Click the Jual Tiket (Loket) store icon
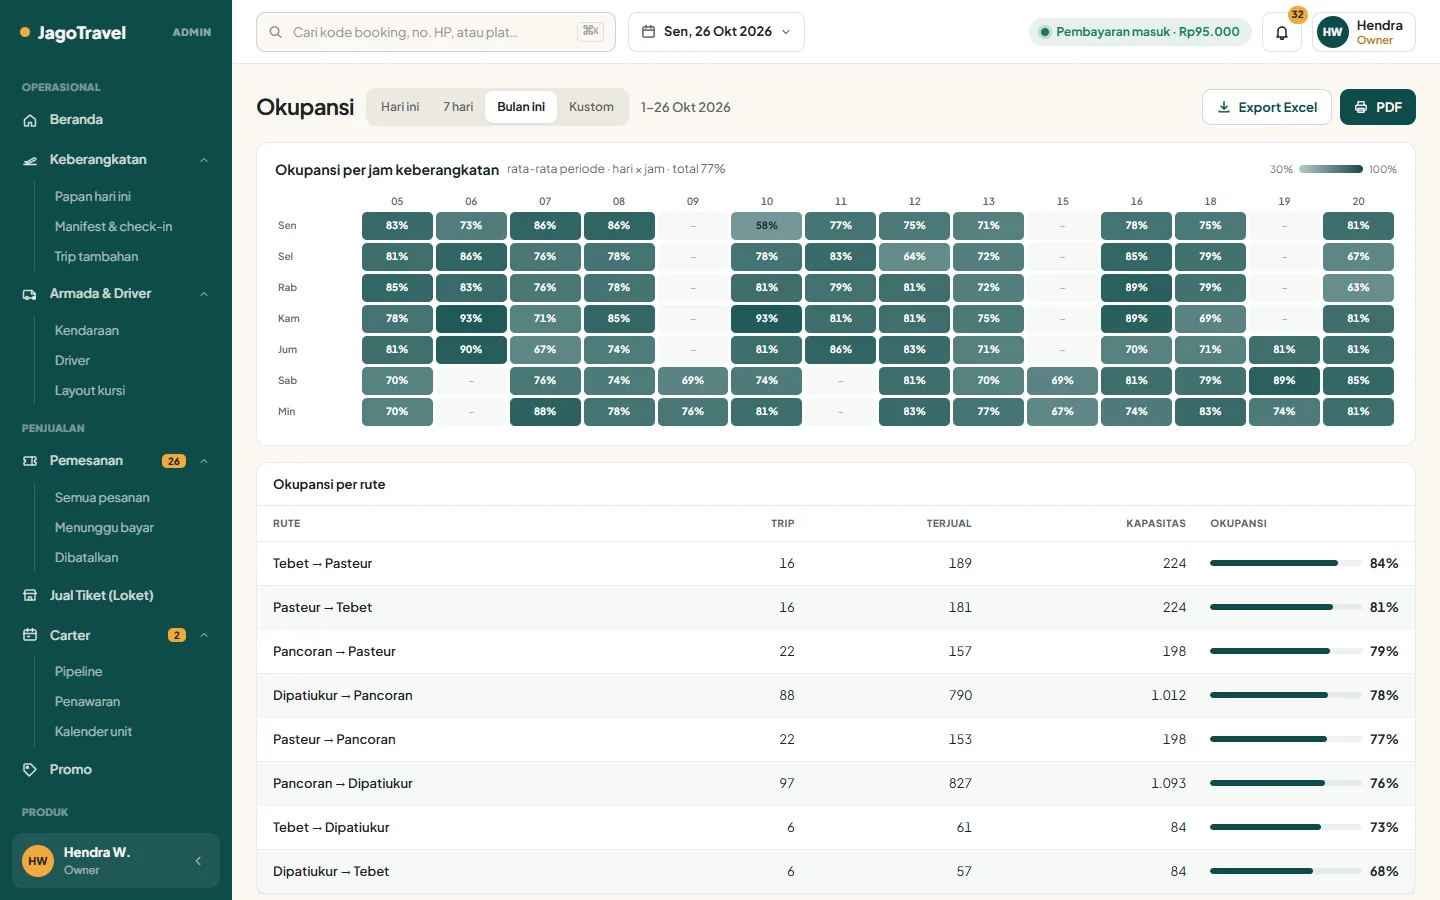Image resolution: width=1440 pixels, height=900 pixels. 30,596
